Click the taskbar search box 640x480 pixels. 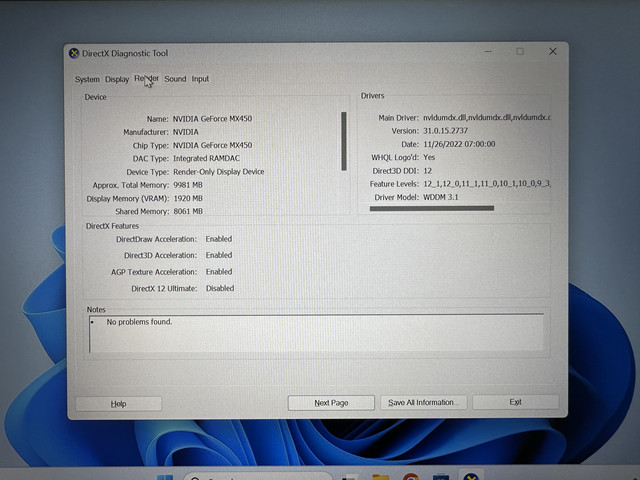[x=257, y=476]
